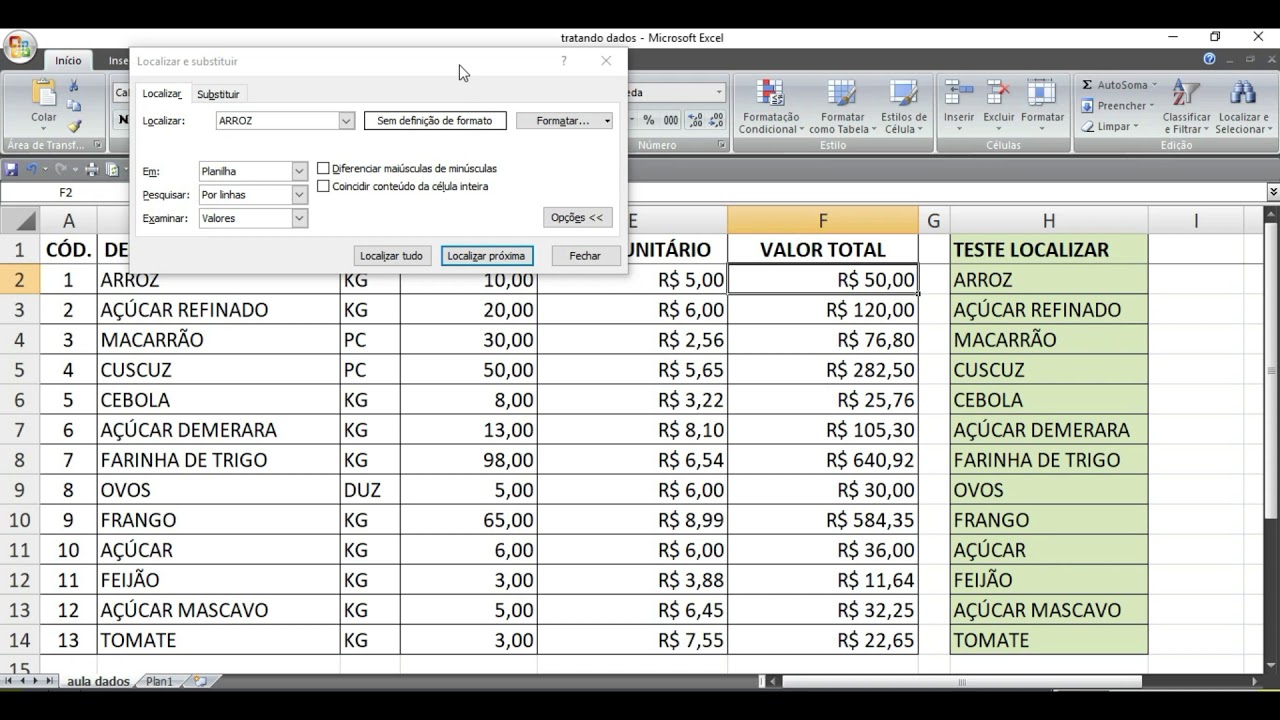The image size is (1280, 720).
Task: Open the round Office button menu
Action: tap(19, 47)
